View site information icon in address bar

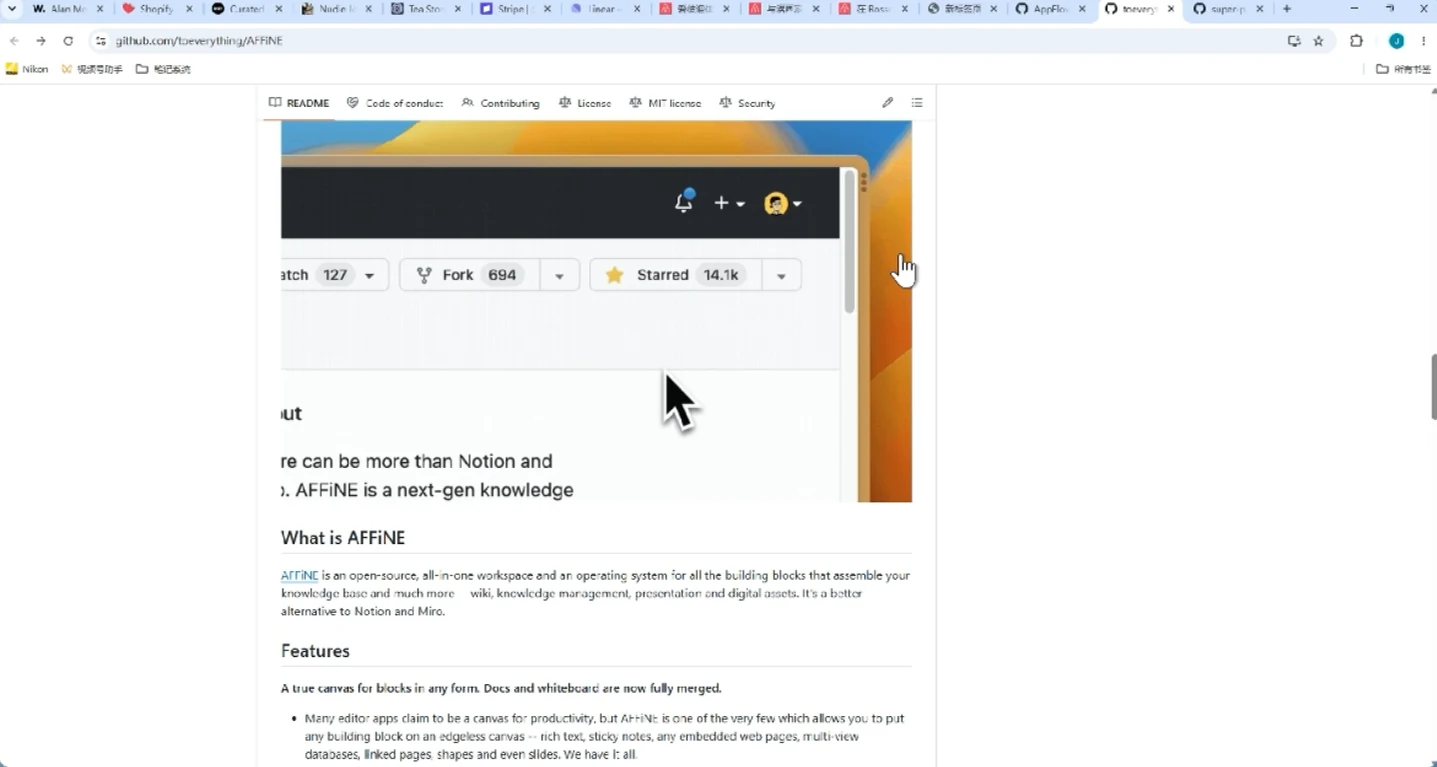coord(100,41)
